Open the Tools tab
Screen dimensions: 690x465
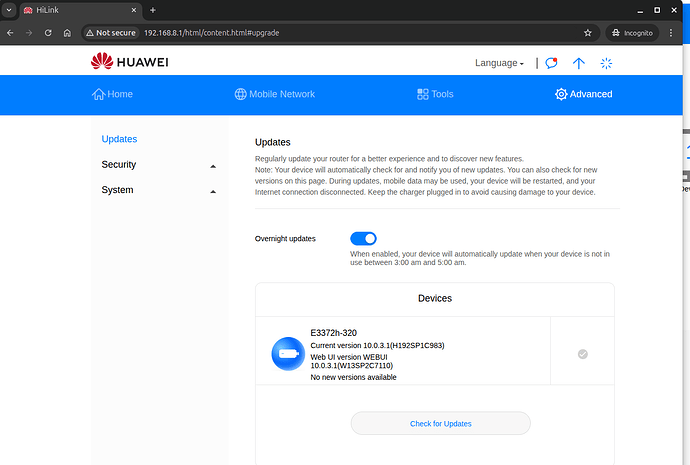coord(434,94)
